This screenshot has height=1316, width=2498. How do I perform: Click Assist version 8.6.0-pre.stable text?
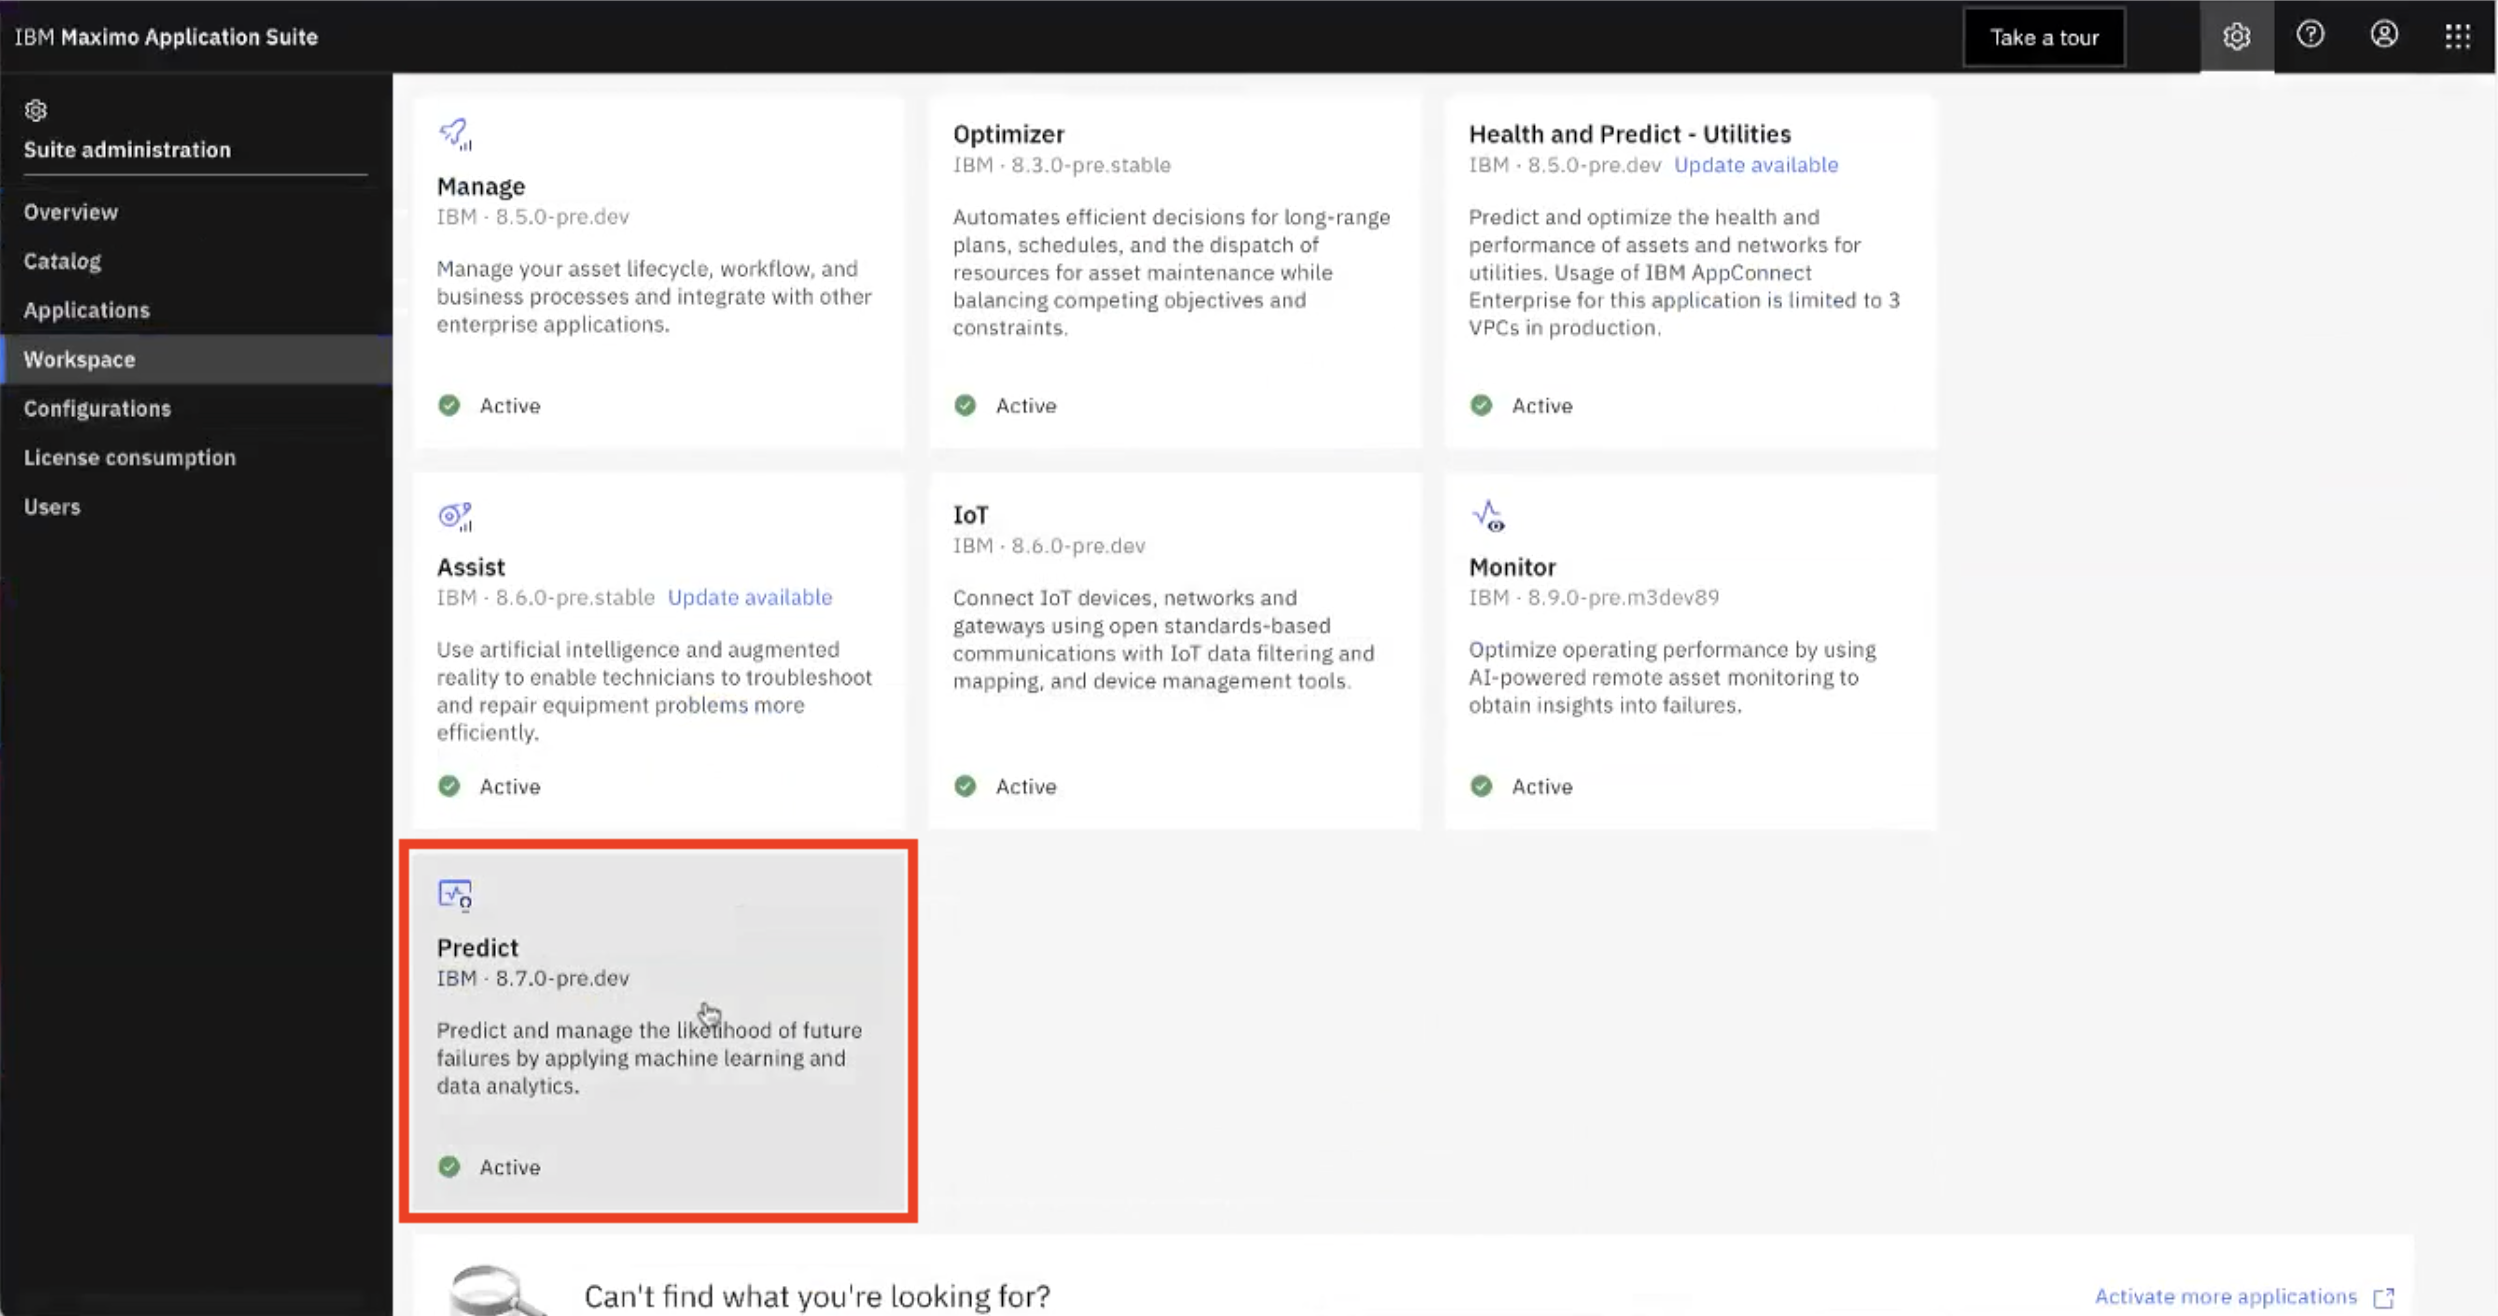tap(545, 597)
